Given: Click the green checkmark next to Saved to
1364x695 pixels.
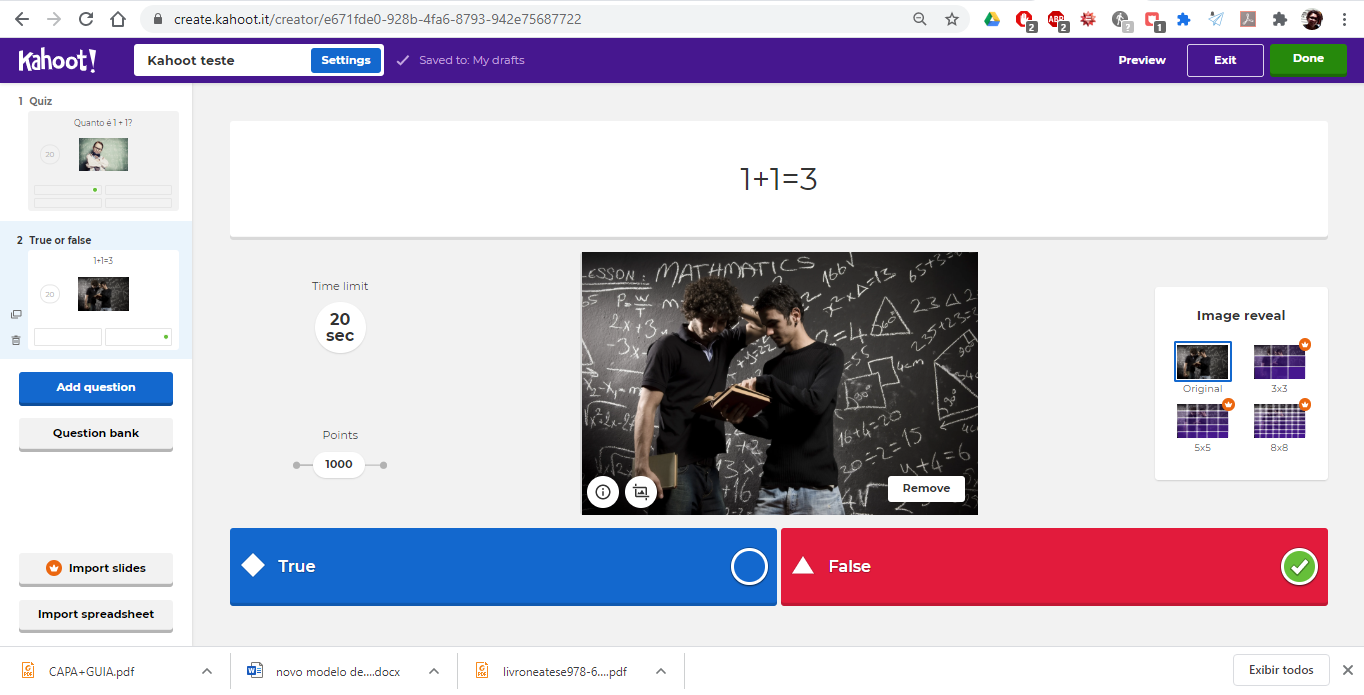Looking at the screenshot, I should 402,60.
